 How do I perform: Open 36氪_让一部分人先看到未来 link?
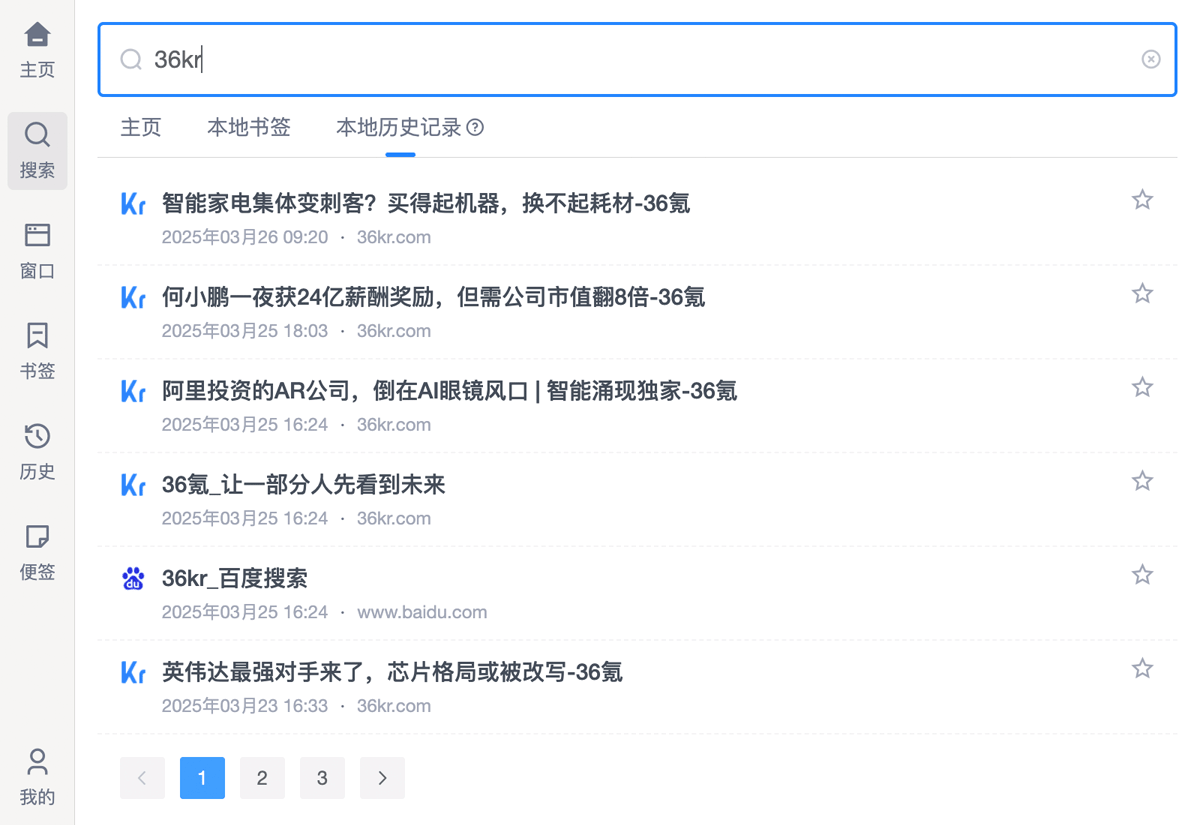coord(303,484)
